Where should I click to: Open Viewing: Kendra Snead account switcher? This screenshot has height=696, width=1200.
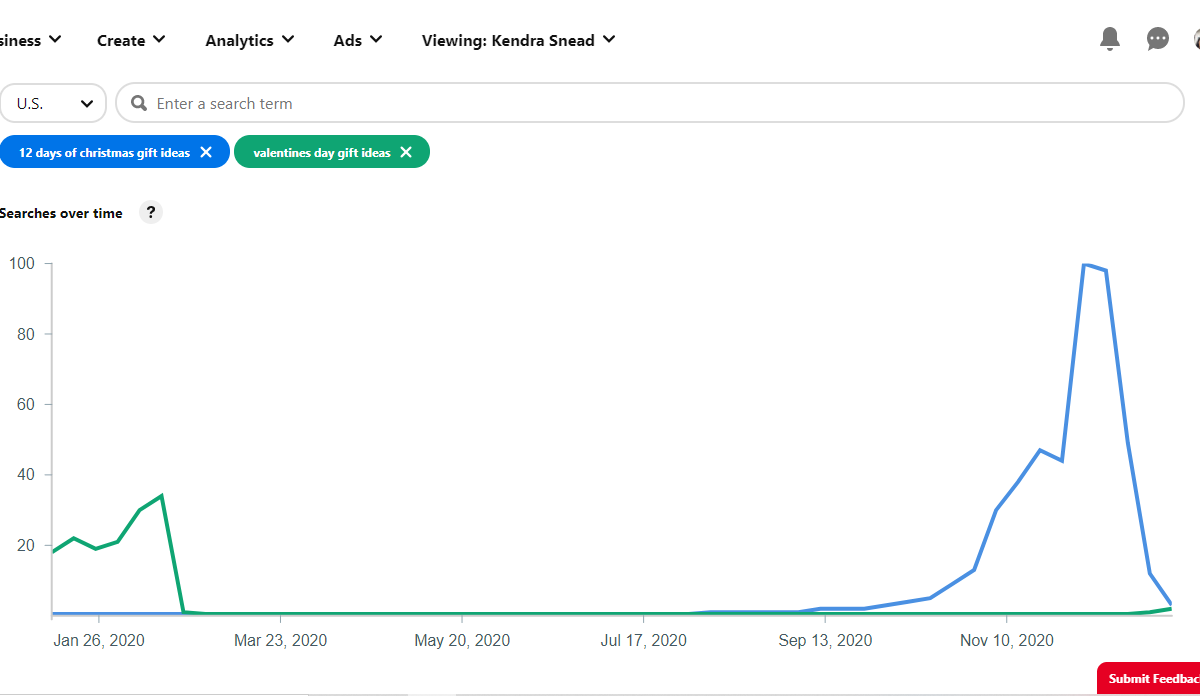click(518, 40)
